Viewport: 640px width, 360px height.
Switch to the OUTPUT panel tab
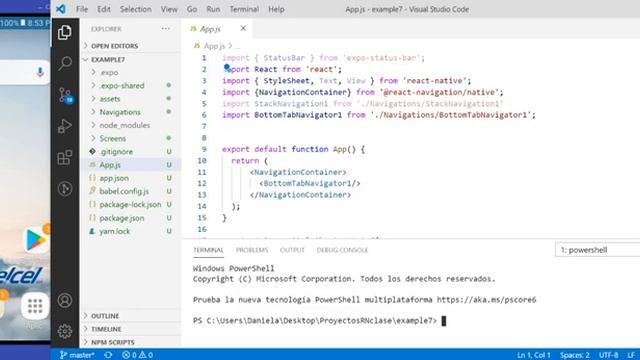click(292, 250)
